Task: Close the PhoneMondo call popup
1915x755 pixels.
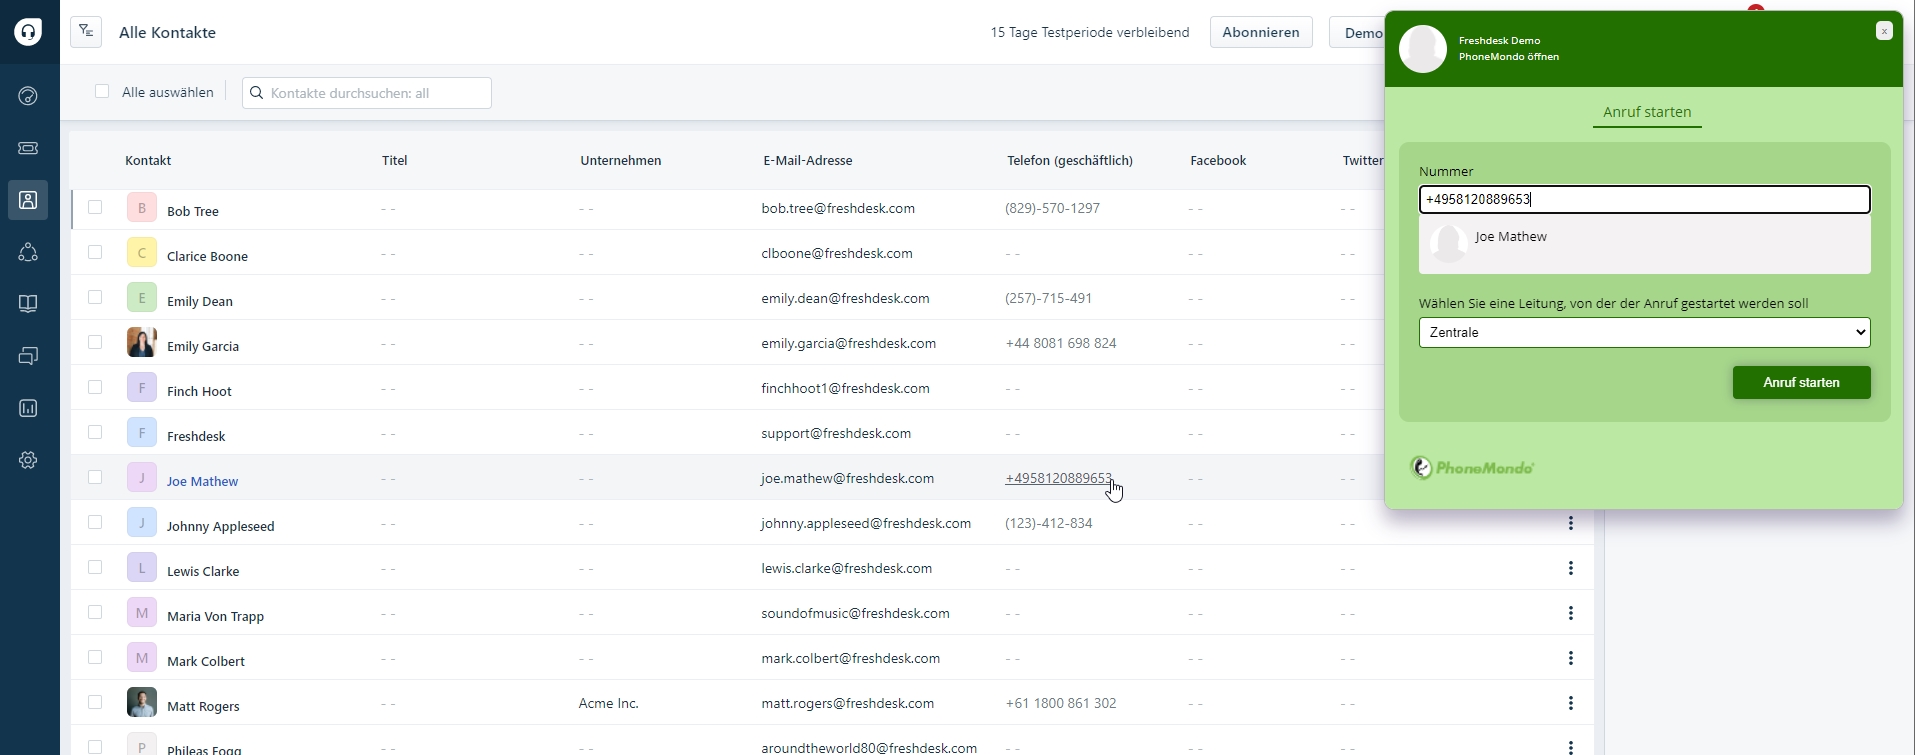Action: [x=1883, y=31]
